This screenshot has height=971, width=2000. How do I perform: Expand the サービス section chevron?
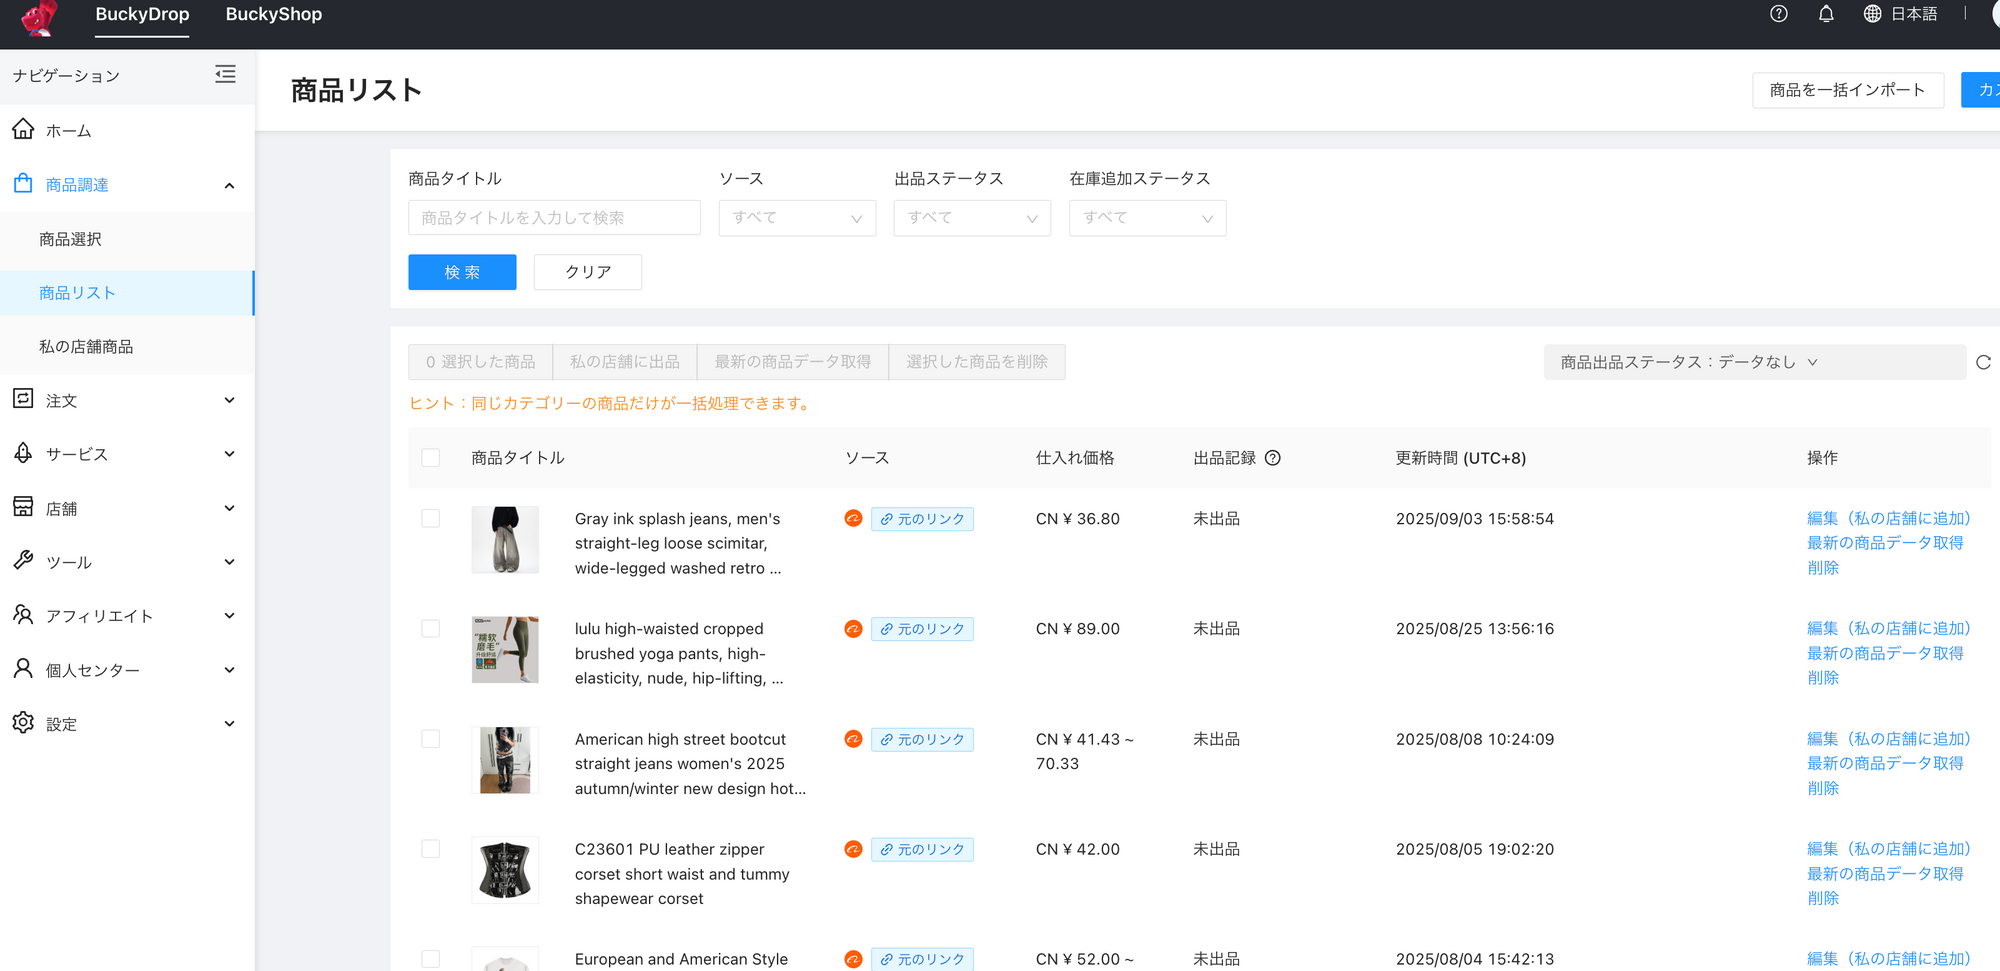(229, 454)
